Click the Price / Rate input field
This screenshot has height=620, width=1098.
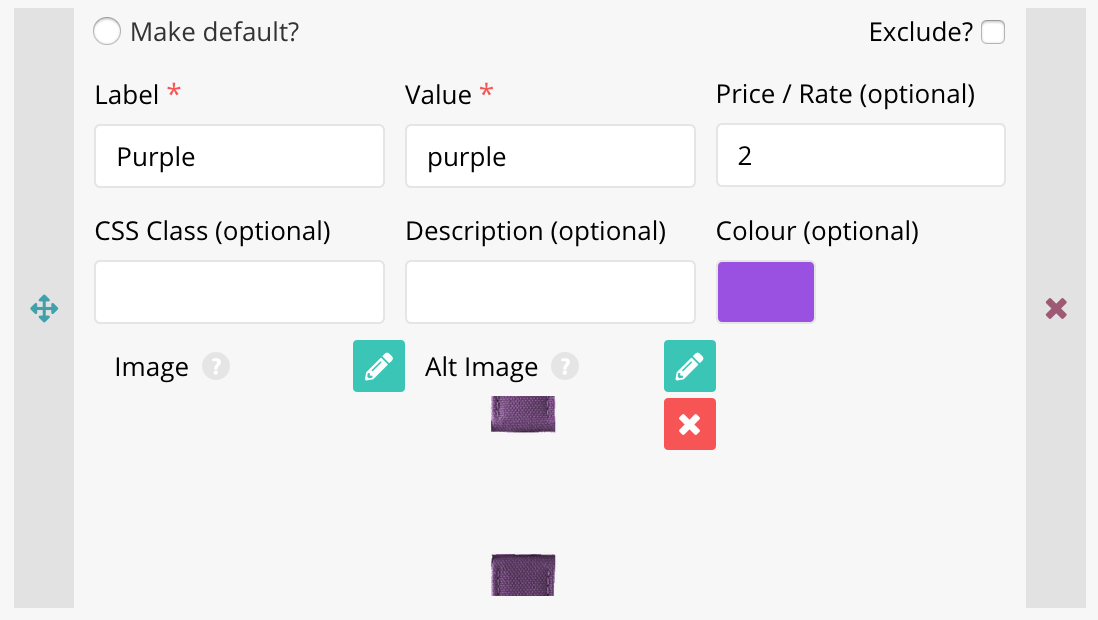[x=860, y=156]
